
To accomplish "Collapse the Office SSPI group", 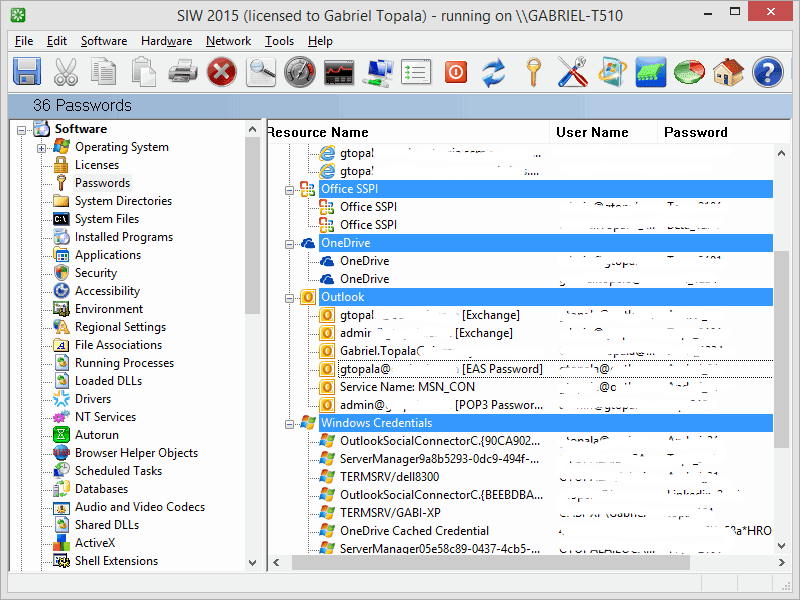I will (289, 190).
